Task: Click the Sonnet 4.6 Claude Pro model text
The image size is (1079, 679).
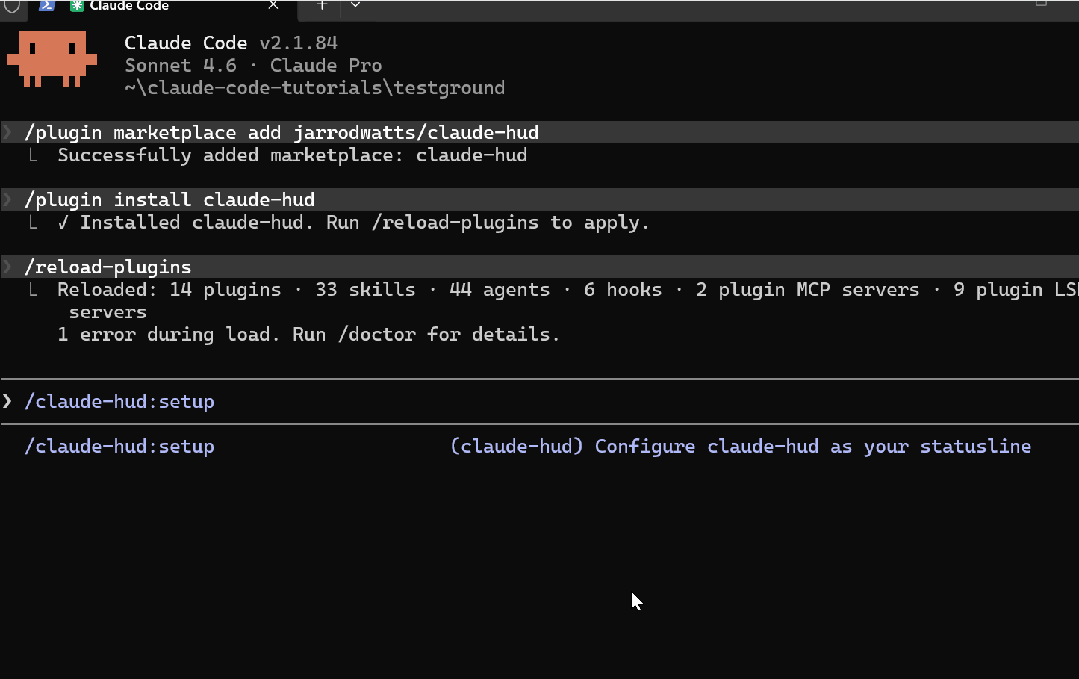Action: [253, 66]
